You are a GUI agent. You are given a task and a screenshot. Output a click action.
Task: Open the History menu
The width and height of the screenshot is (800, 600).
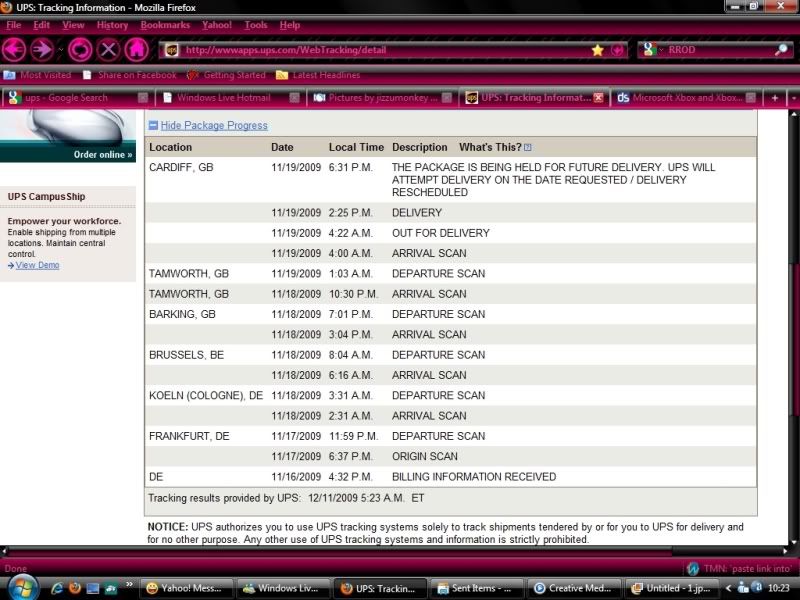pos(112,24)
